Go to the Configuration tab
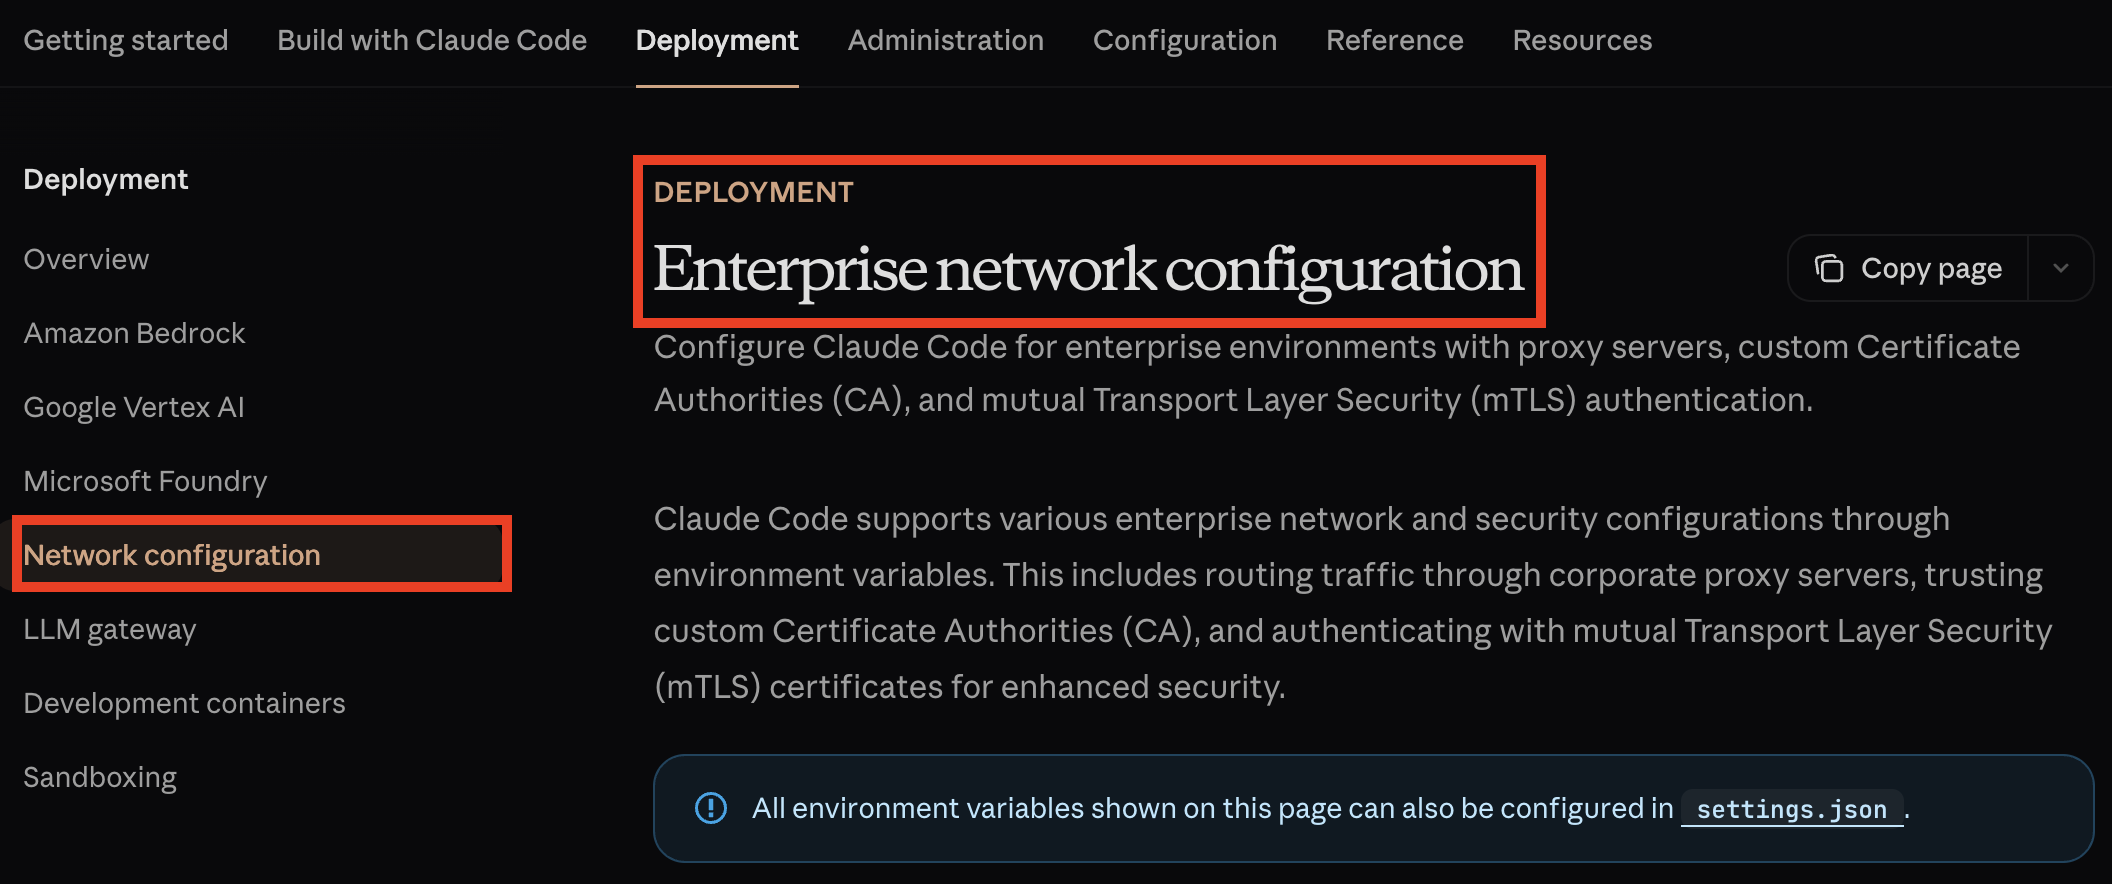The image size is (2112, 884). click(1185, 40)
